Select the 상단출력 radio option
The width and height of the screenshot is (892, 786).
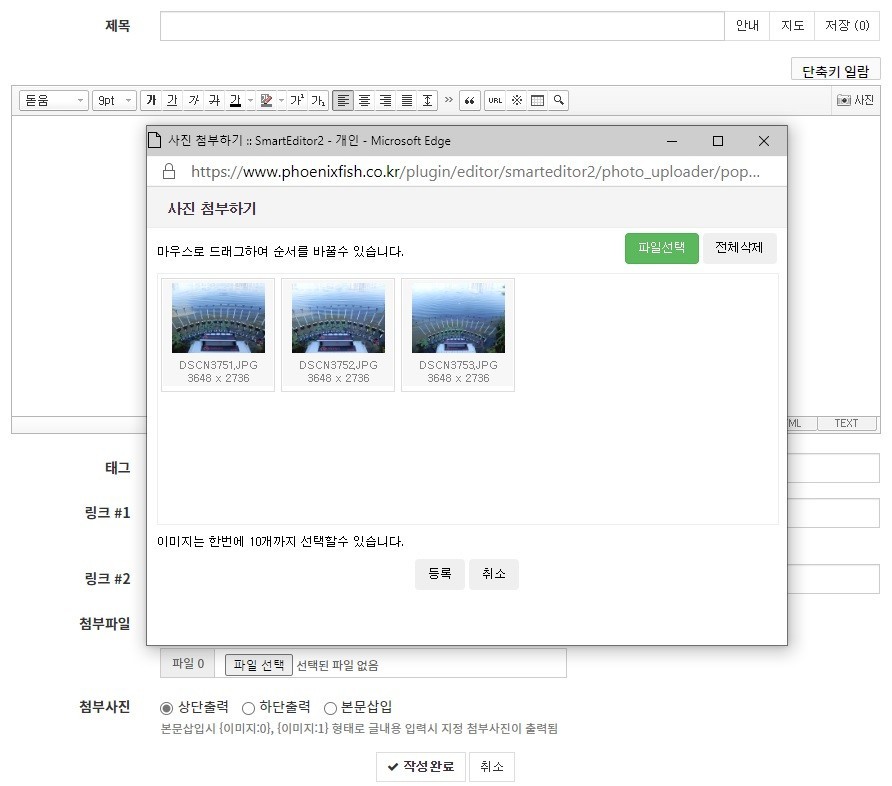[x=166, y=708]
